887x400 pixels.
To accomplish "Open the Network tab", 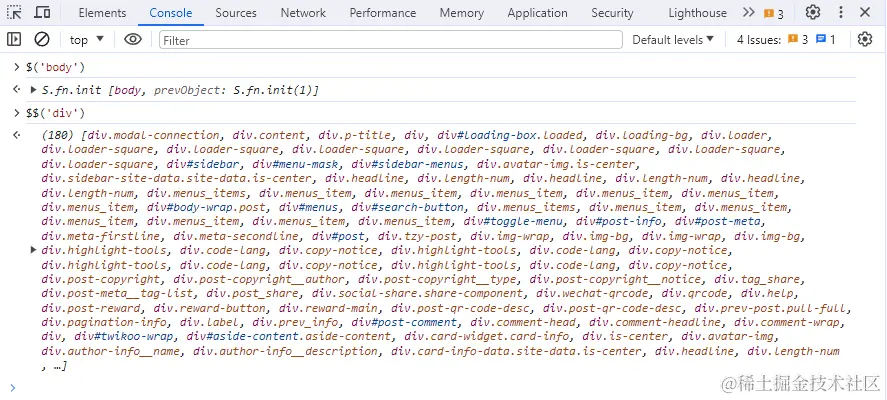I will (x=303, y=12).
